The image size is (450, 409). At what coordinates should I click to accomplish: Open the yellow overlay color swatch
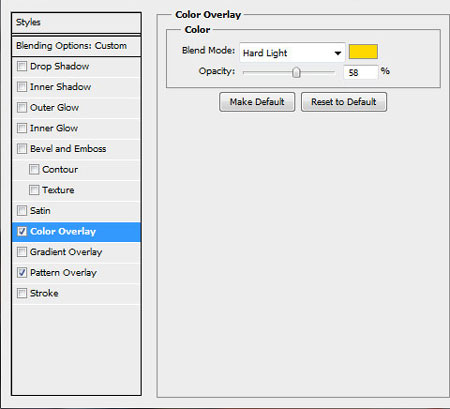[x=363, y=52]
